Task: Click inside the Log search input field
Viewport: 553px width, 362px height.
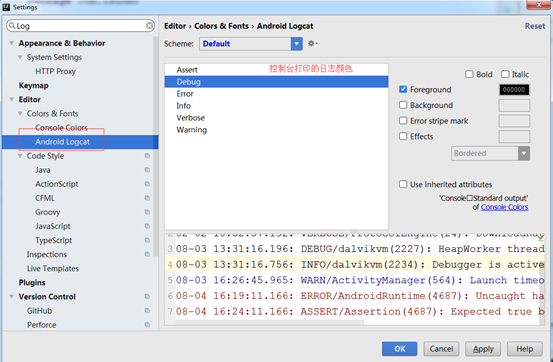Action: tap(80, 26)
